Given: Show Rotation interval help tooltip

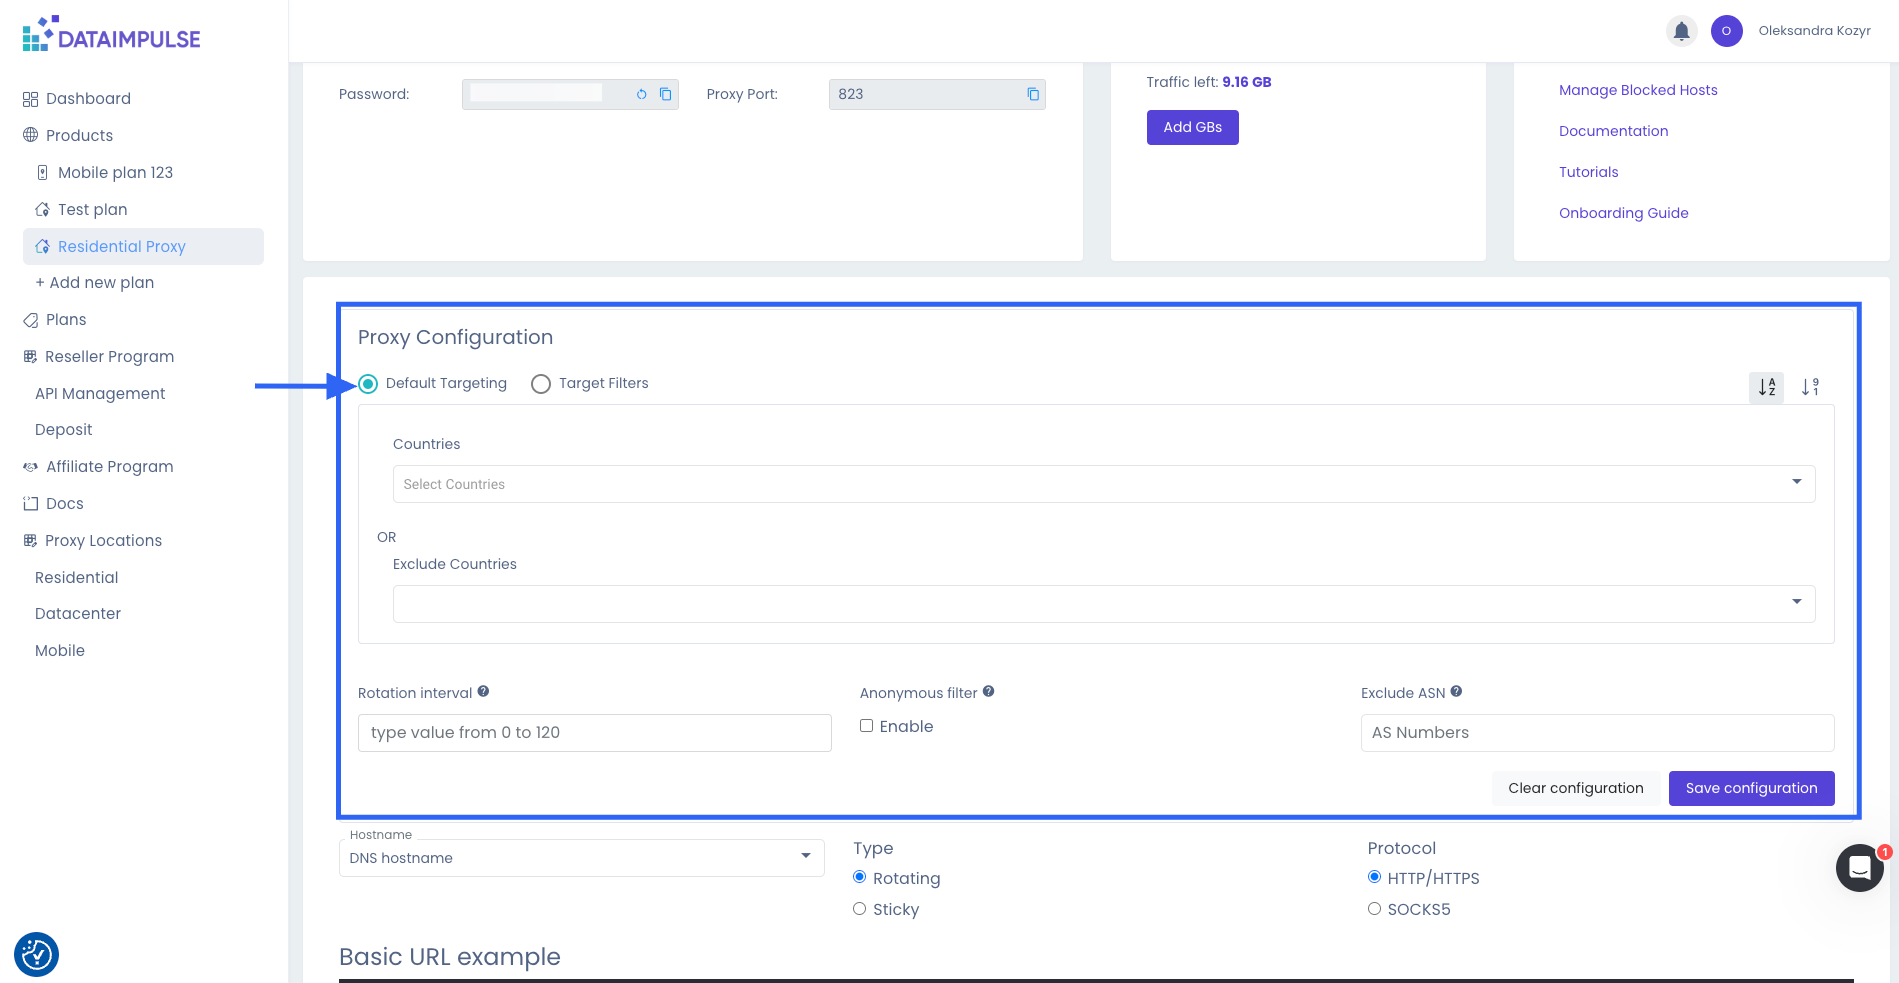Looking at the screenshot, I should pos(483,691).
